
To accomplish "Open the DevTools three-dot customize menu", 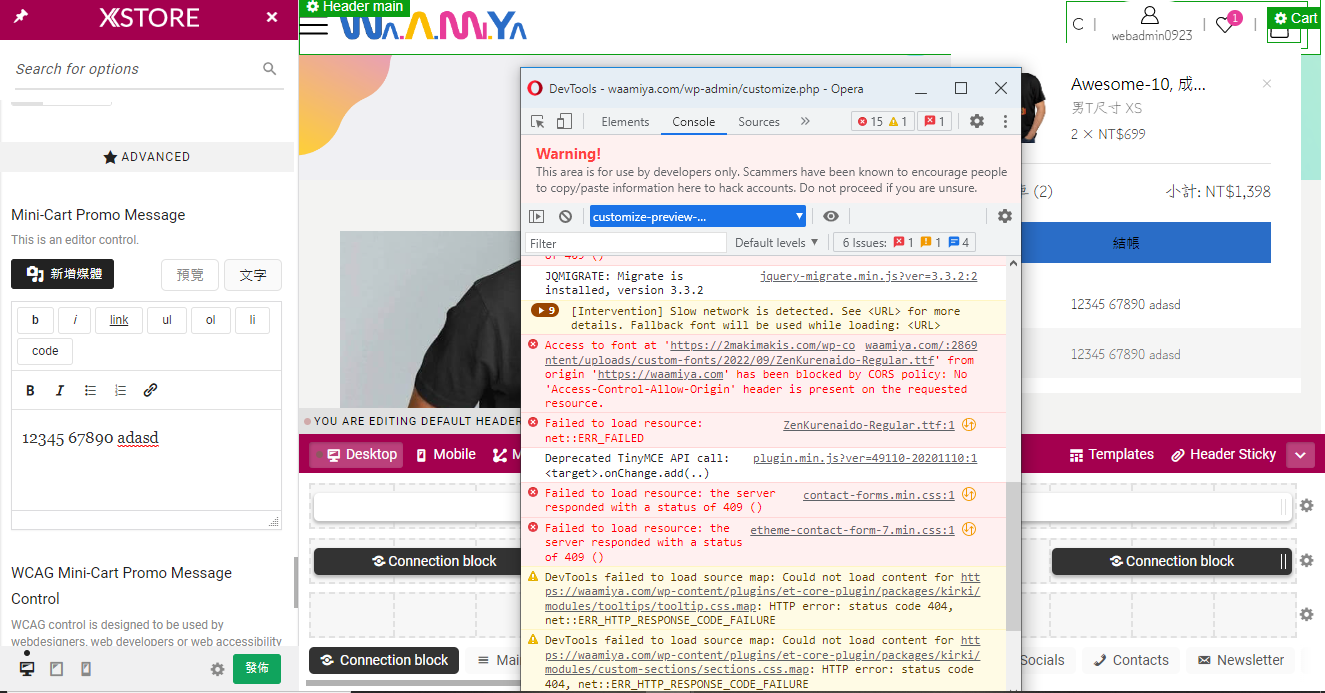I will pos(1005,121).
